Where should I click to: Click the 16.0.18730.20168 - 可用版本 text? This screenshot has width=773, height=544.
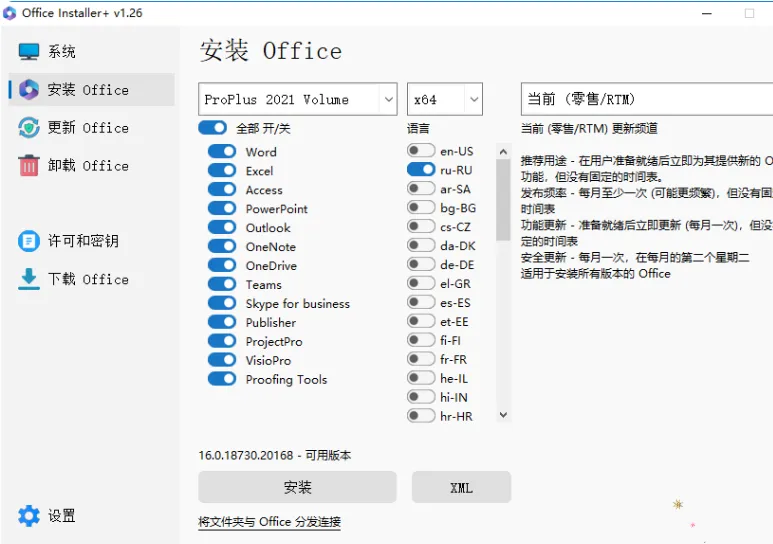[275, 455]
